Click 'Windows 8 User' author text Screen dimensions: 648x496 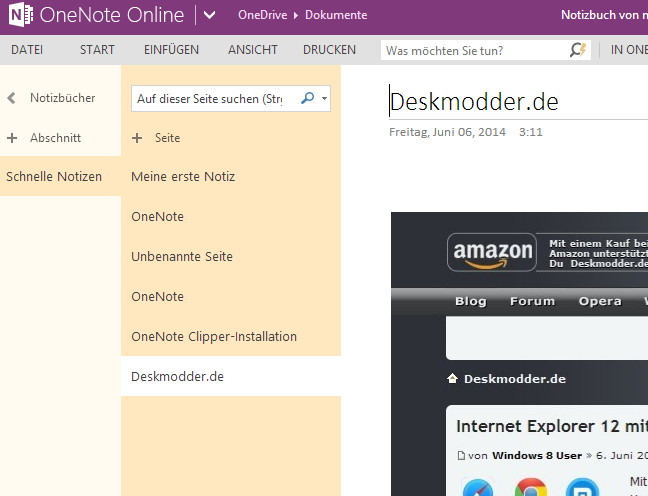click(537, 455)
